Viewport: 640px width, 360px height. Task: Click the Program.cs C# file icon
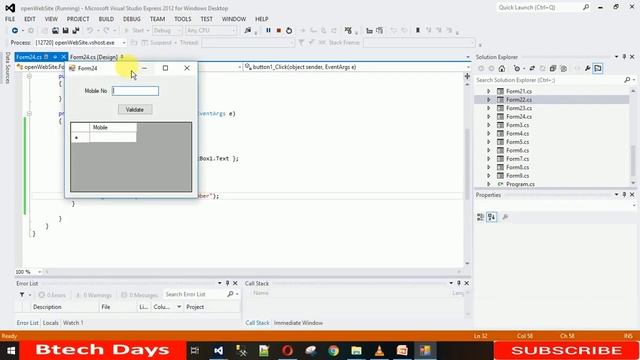point(500,184)
